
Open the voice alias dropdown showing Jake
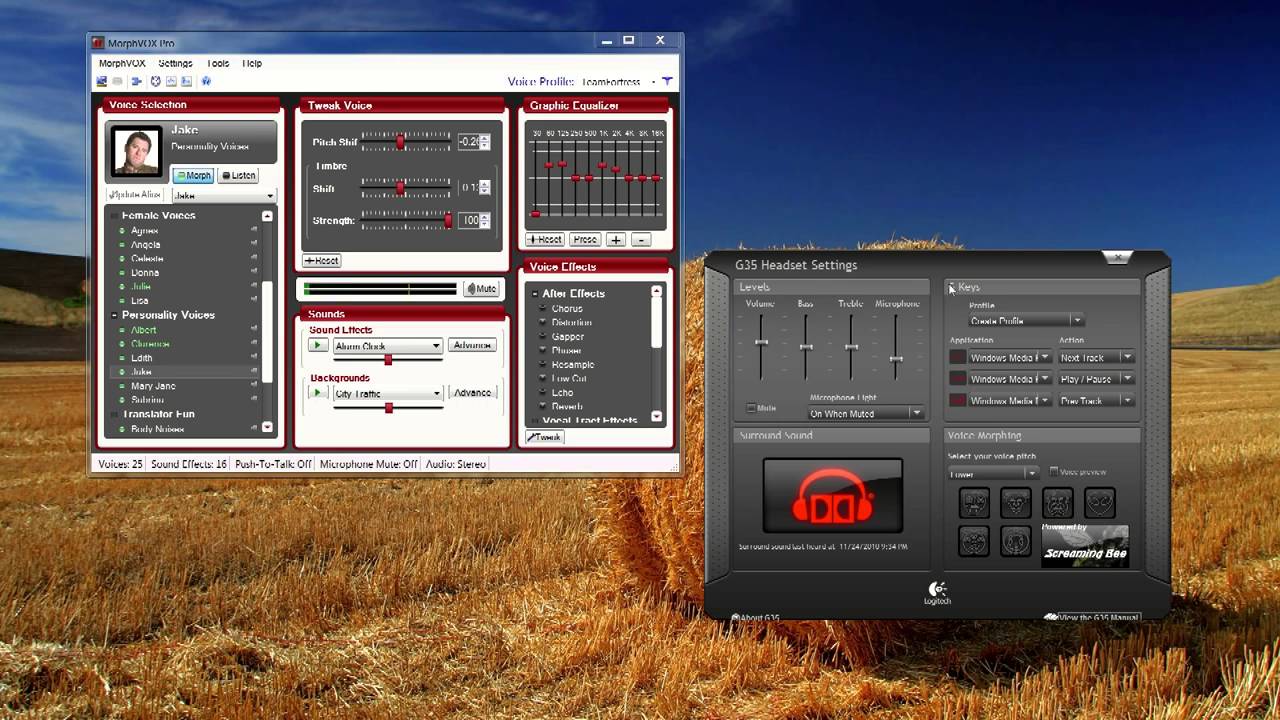[x=224, y=196]
